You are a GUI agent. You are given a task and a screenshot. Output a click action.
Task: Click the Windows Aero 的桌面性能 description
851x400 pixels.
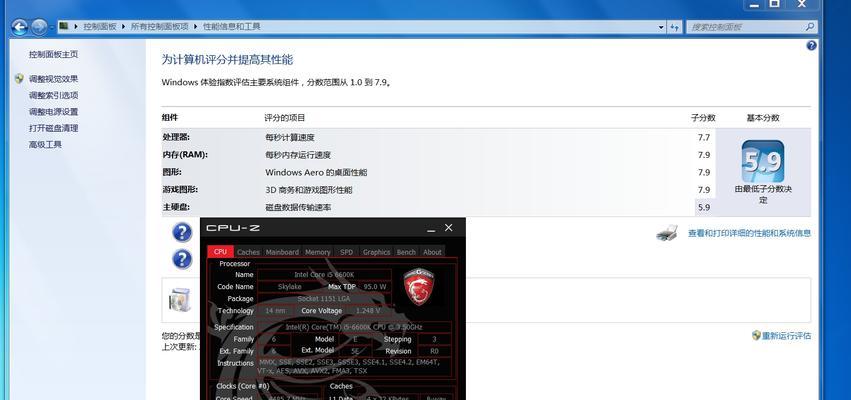point(316,172)
